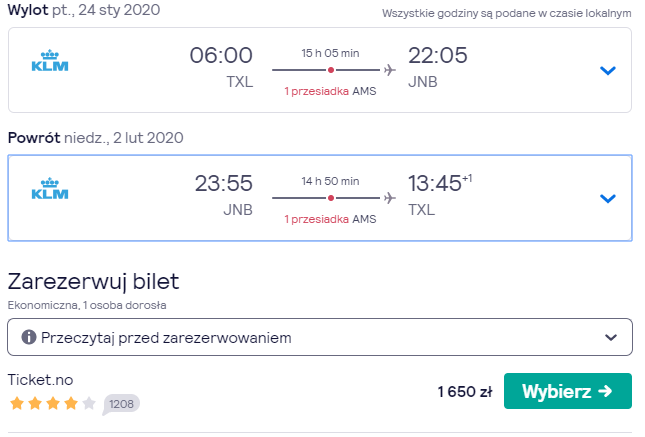Select the outbound flight card departing 06:00
645x437 pixels.
point(320,70)
